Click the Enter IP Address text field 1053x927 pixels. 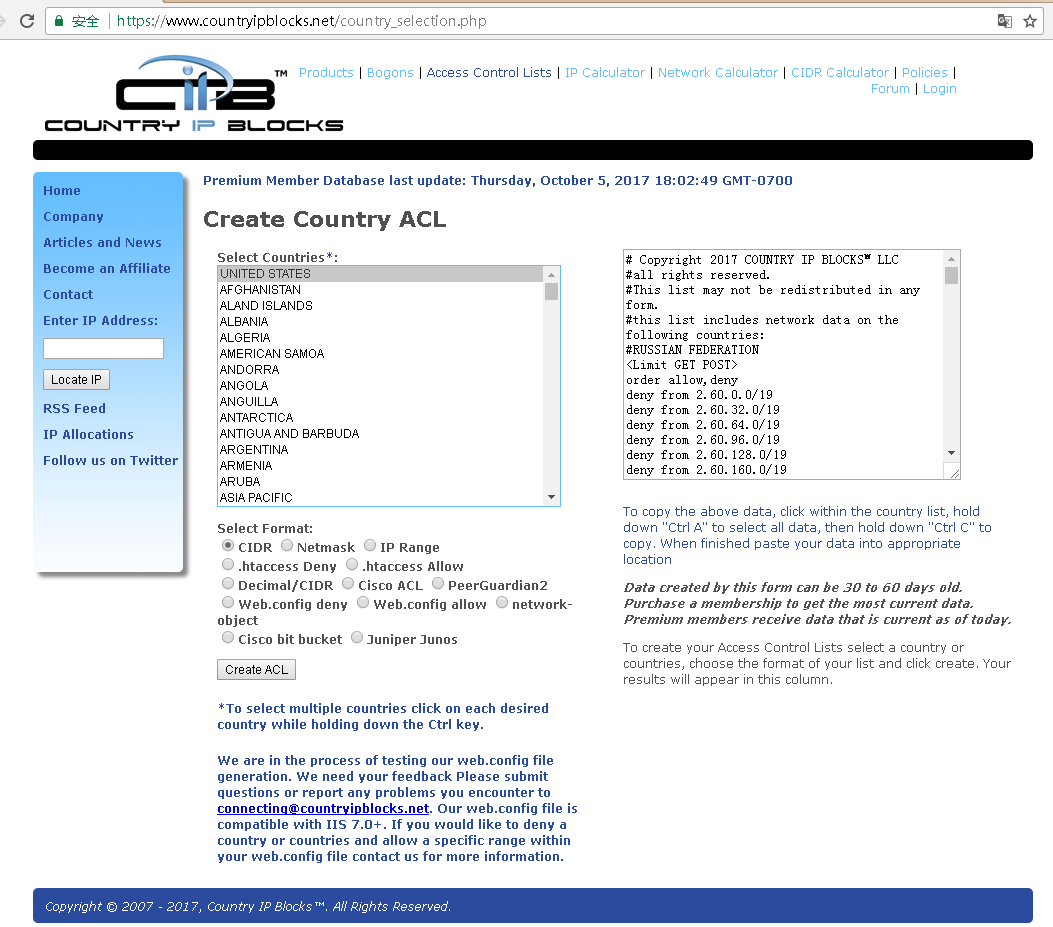[103, 348]
